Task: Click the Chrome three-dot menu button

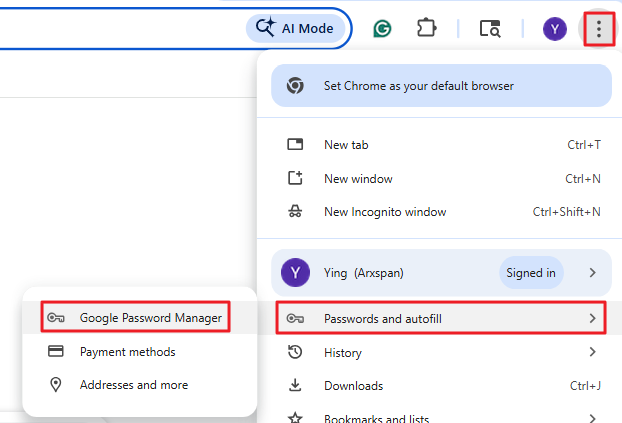Action: pyautogui.click(x=598, y=29)
